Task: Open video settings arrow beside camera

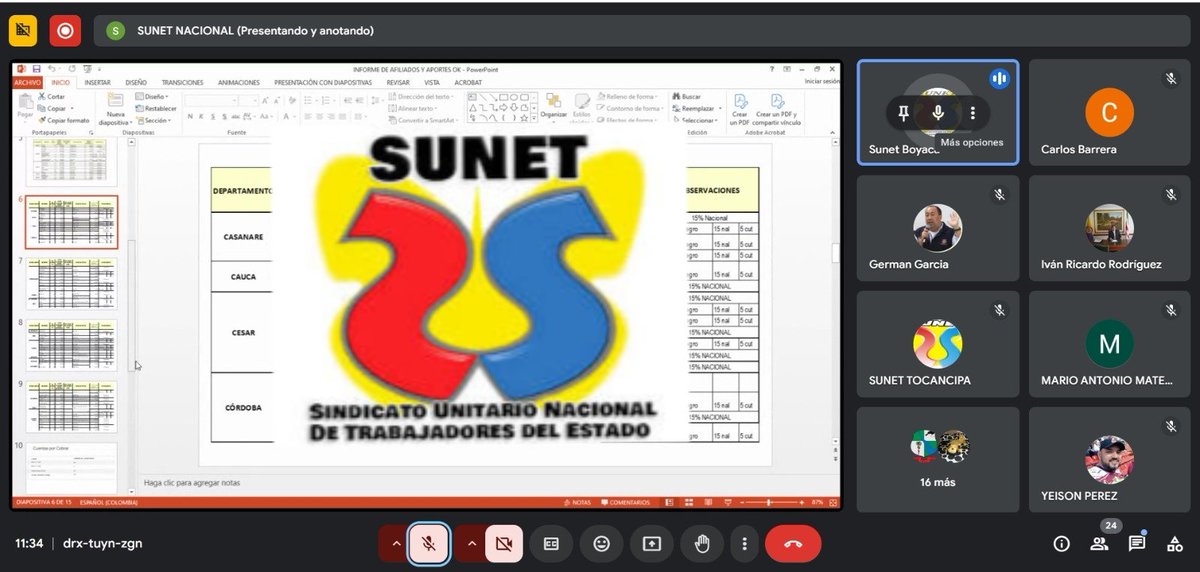Action: pos(471,544)
